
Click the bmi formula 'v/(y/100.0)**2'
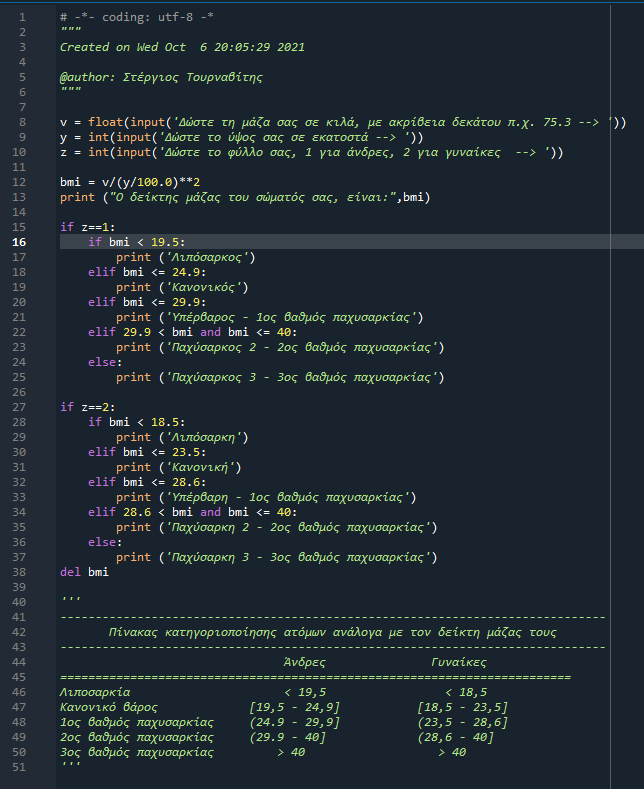coord(150,182)
